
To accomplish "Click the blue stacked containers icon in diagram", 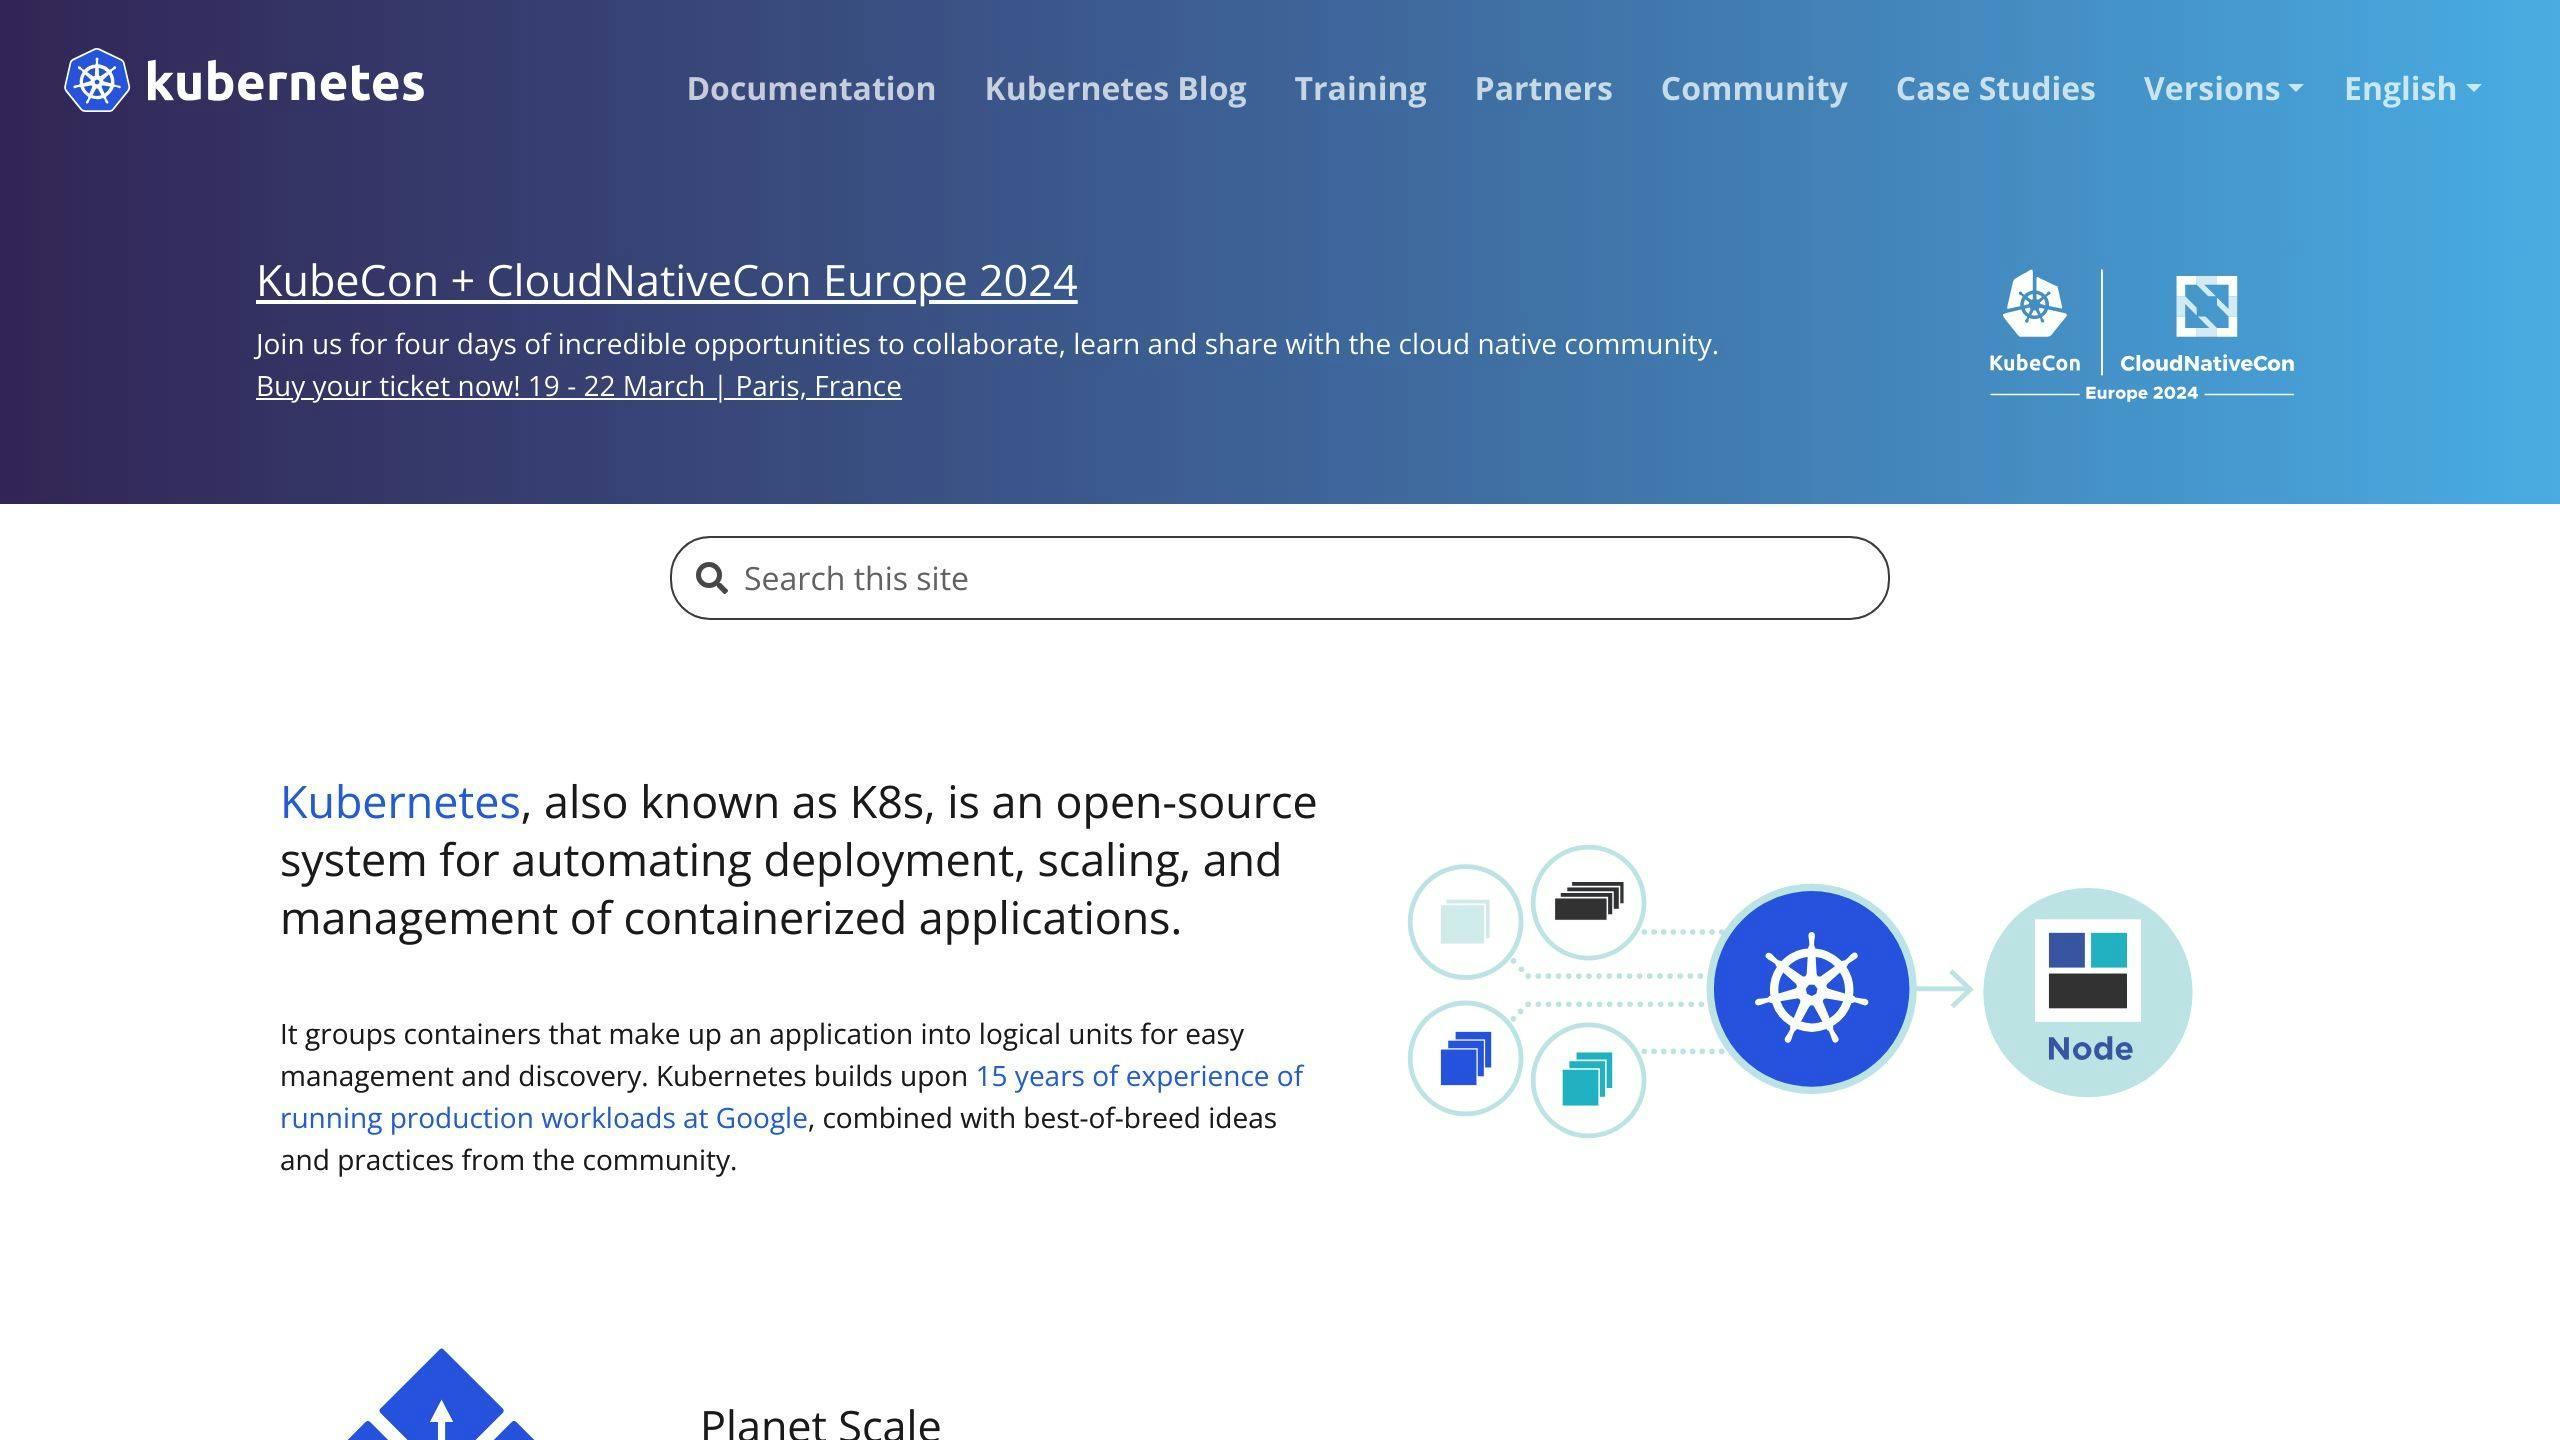I will (x=1464, y=1058).
